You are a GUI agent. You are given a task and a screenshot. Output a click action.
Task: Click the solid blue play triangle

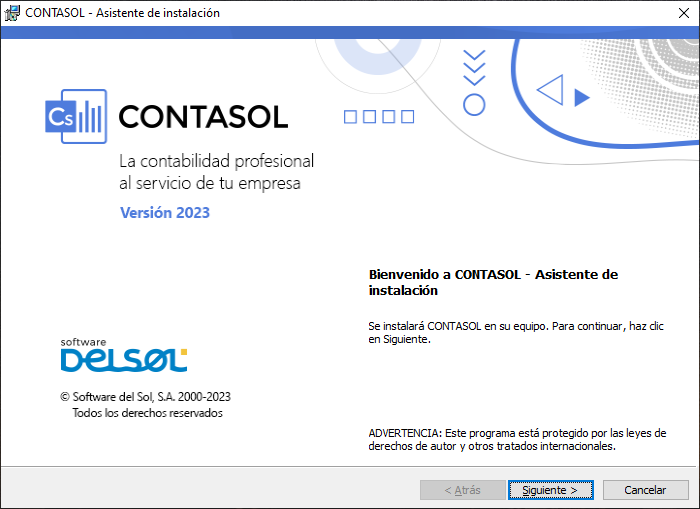point(582,97)
